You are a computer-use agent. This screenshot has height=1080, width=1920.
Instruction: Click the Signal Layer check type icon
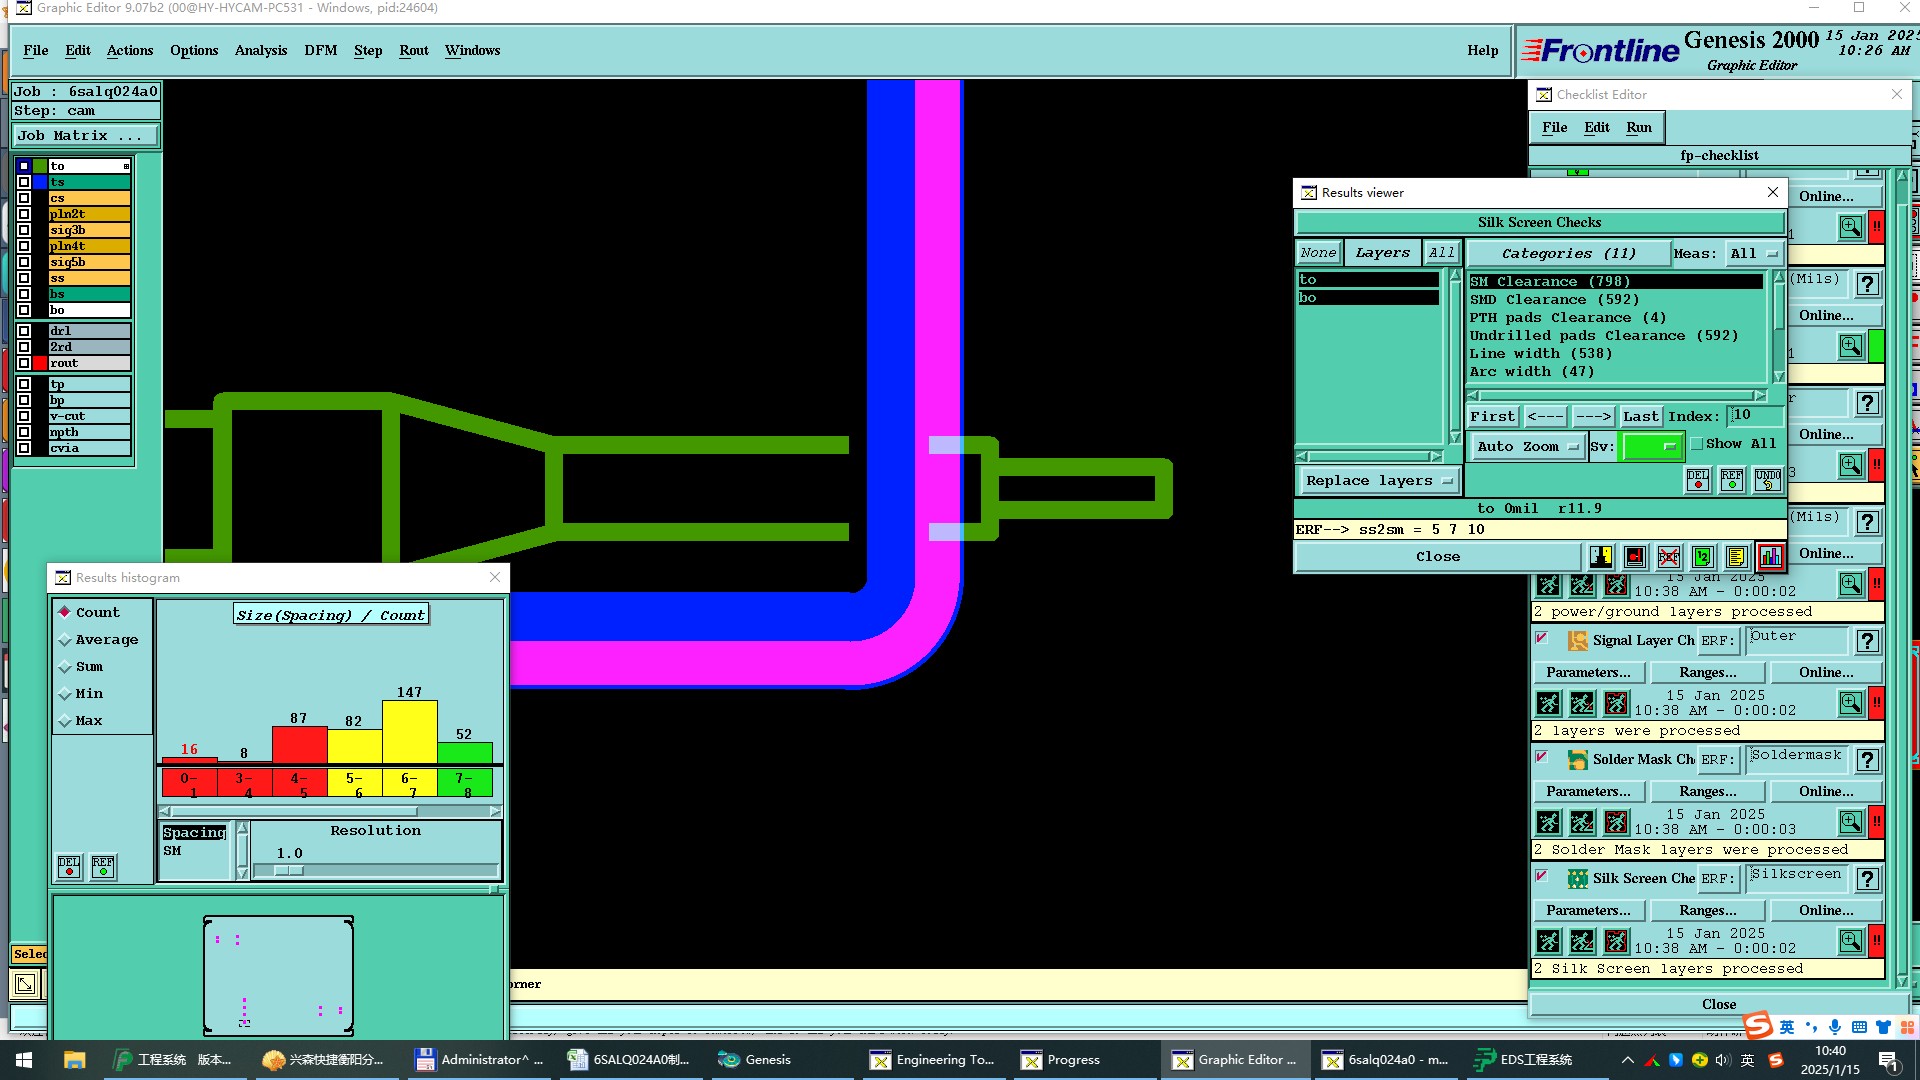[x=1577, y=641]
